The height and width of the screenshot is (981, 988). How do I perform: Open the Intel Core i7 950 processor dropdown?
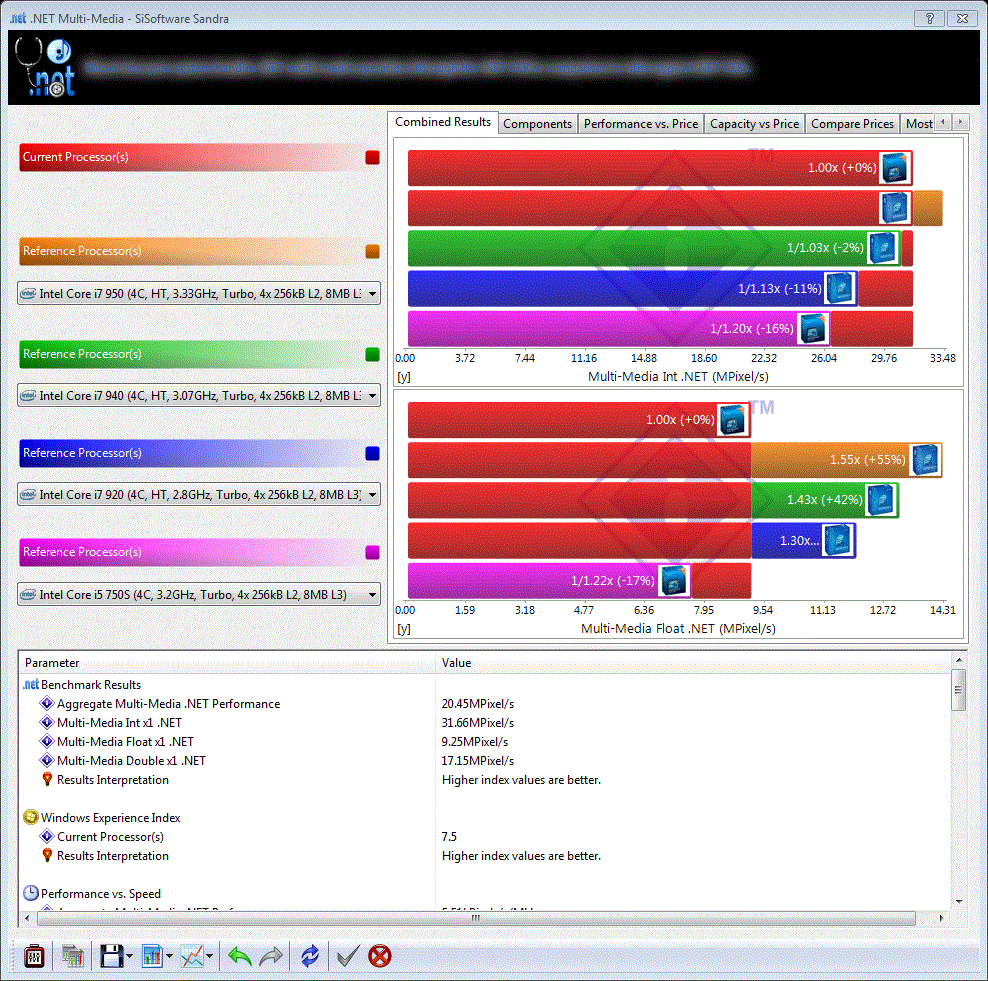coord(199,294)
